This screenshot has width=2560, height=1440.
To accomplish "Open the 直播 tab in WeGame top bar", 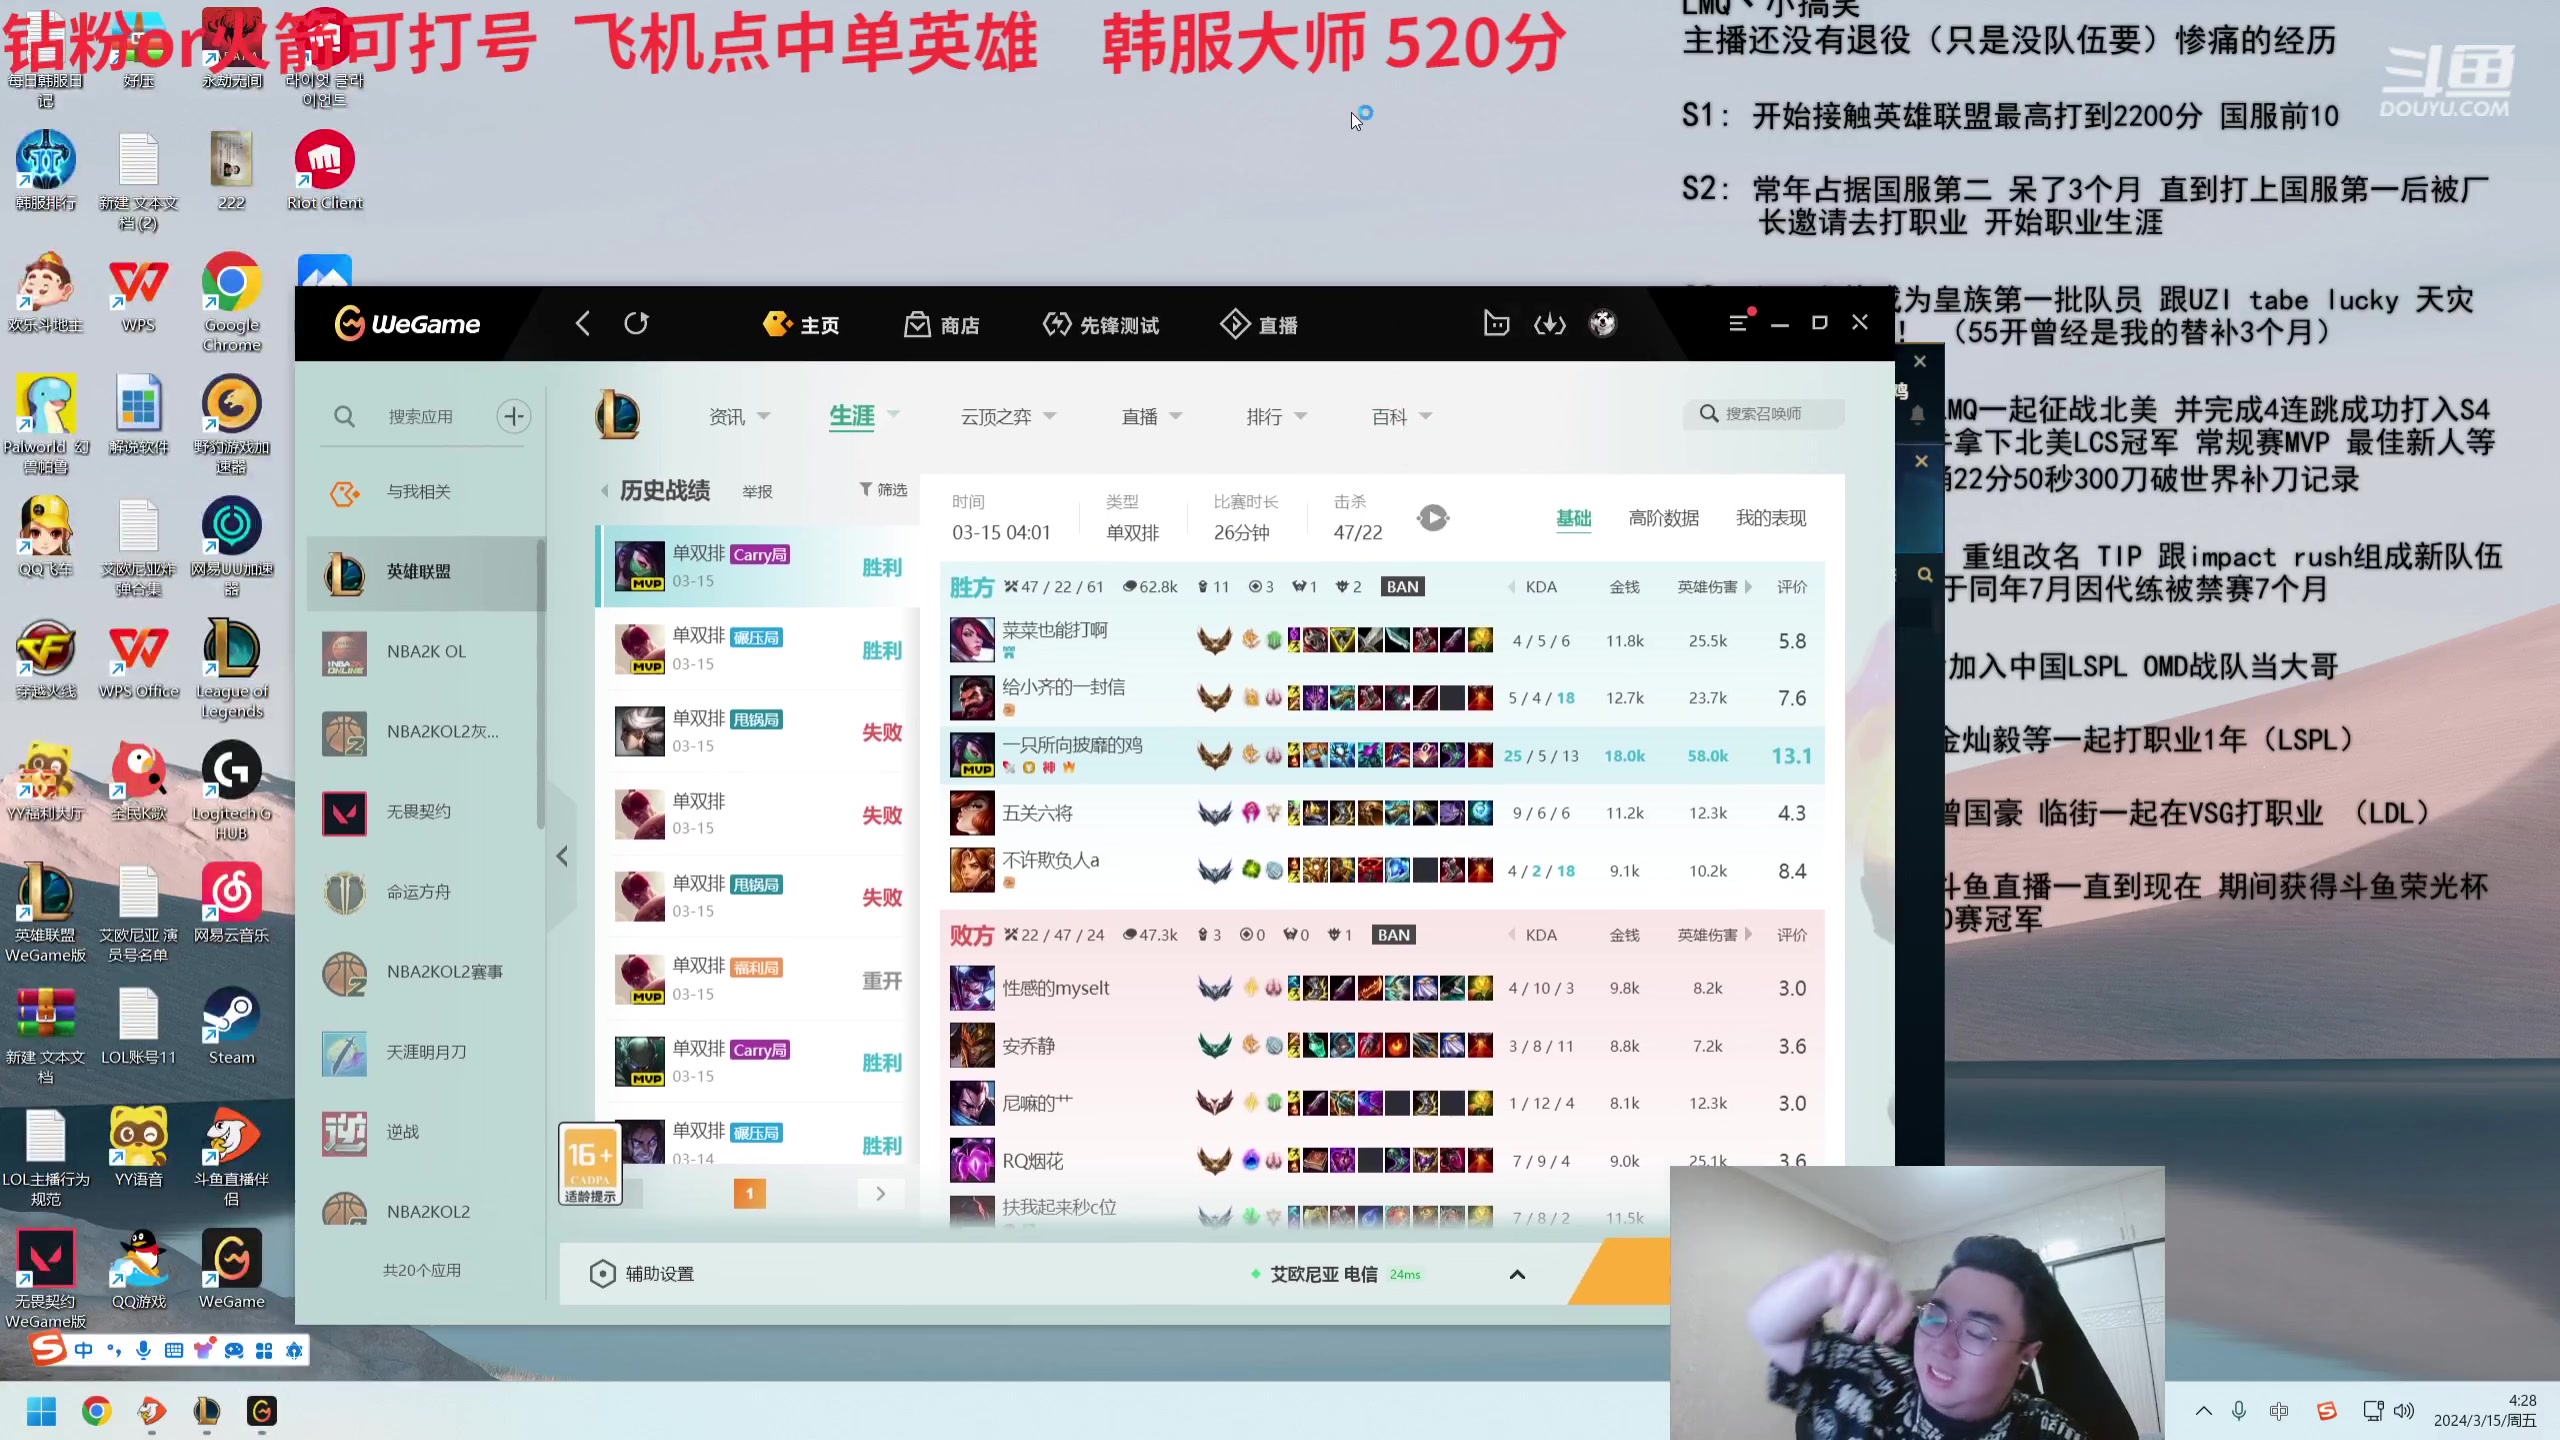I will (x=1259, y=324).
